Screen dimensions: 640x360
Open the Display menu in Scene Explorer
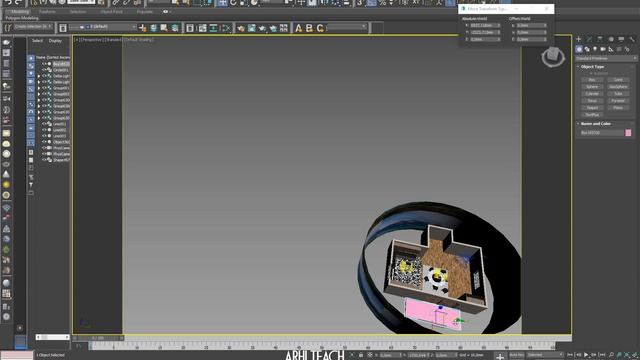(55, 40)
